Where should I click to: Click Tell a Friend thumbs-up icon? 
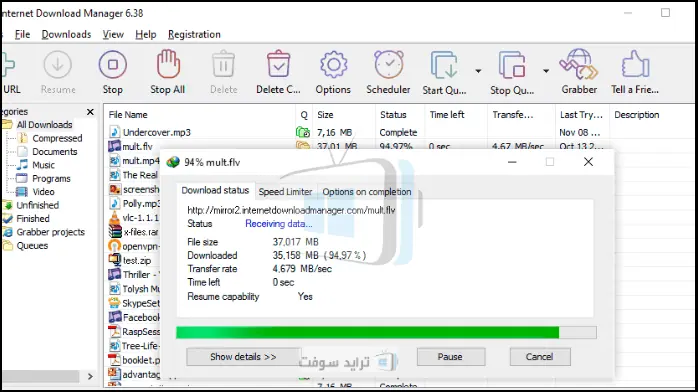pyautogui.click(x=635, y=65)
